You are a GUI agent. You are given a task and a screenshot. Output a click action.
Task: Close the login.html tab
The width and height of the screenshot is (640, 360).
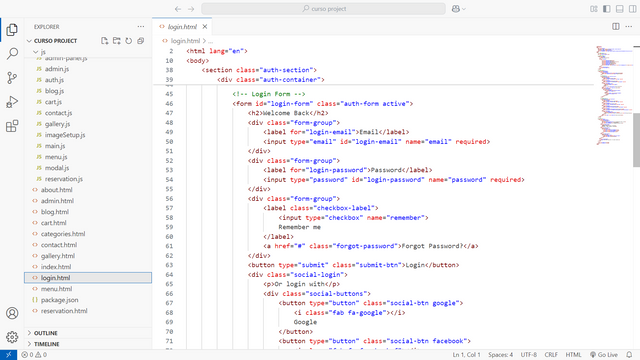205,27
